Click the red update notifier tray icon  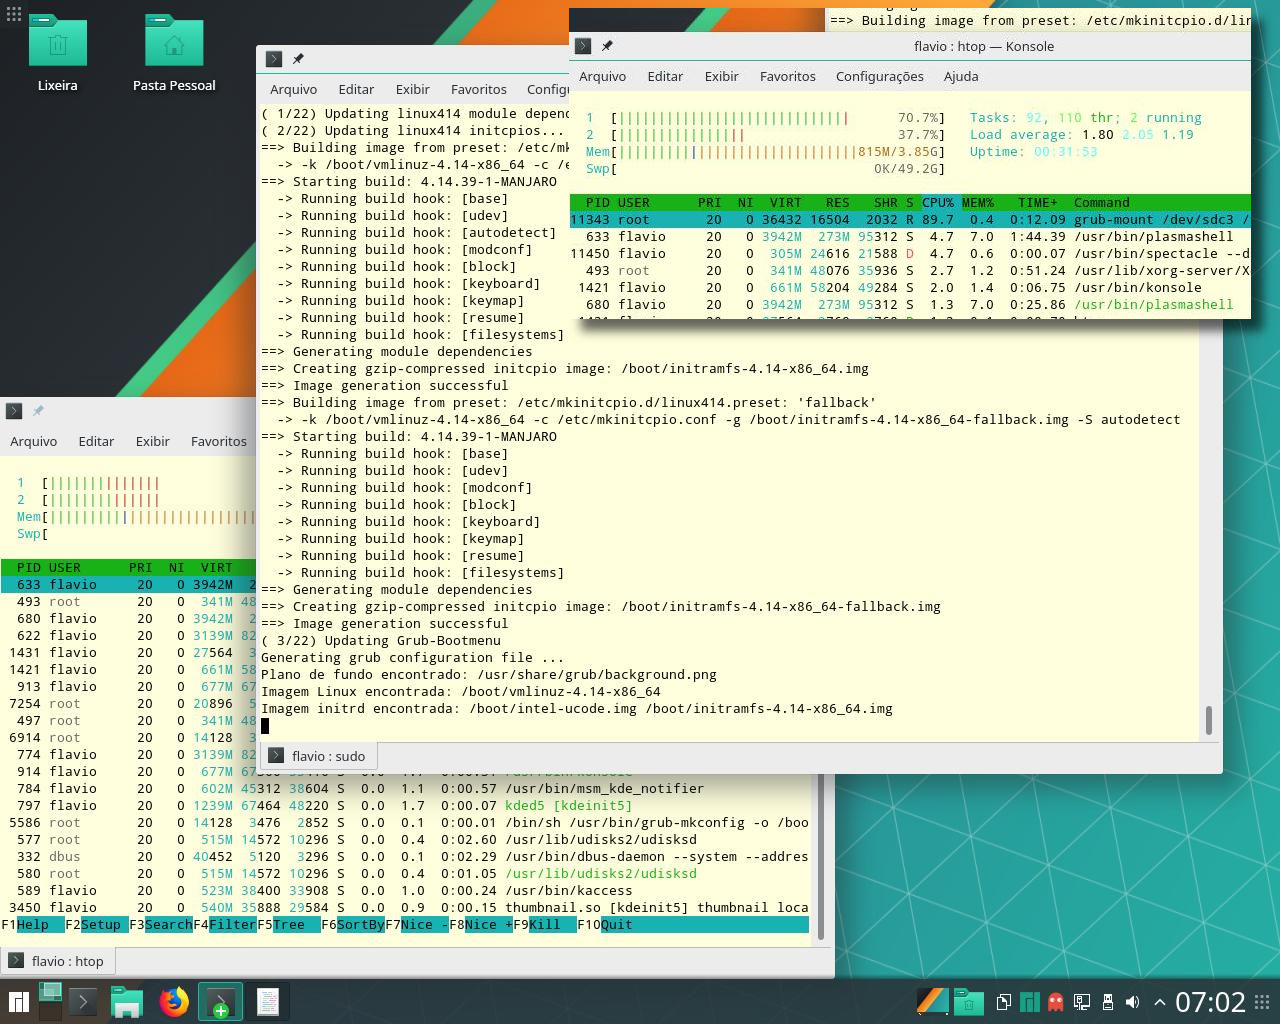[1056, 1001]
